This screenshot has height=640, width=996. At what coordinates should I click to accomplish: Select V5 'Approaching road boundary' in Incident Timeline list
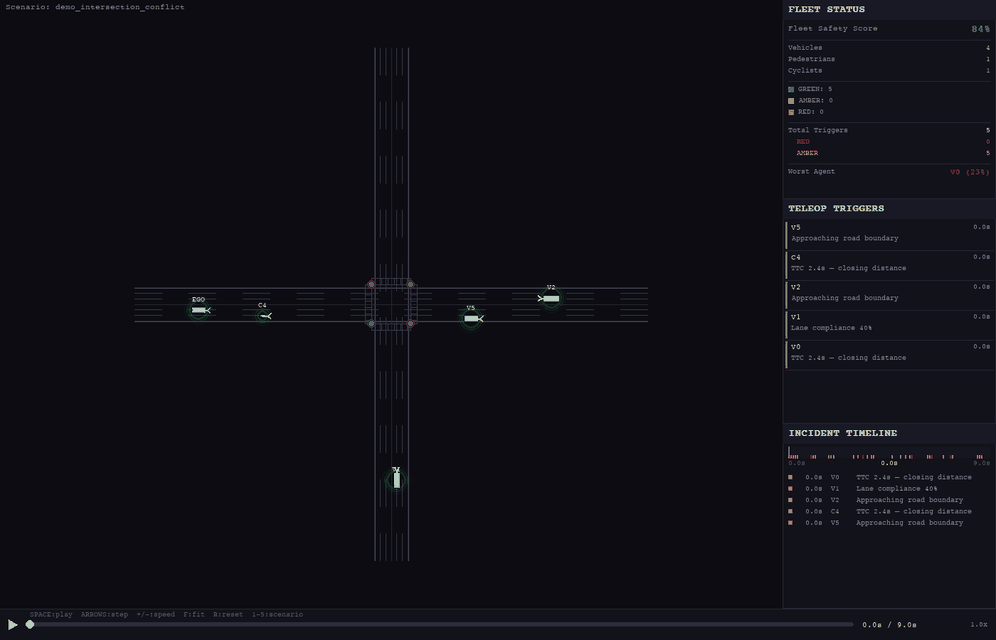[909, 523]
